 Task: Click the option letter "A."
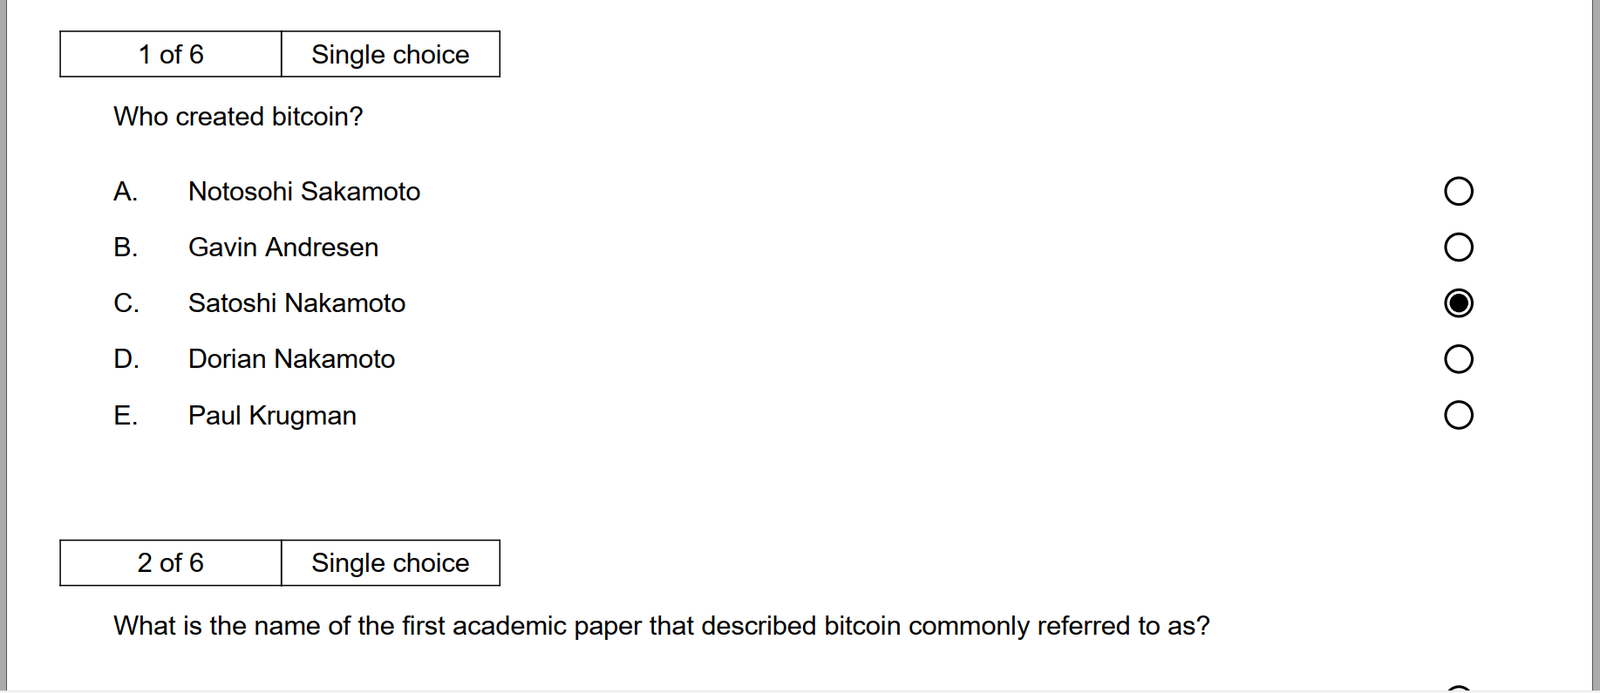(125, 191)
